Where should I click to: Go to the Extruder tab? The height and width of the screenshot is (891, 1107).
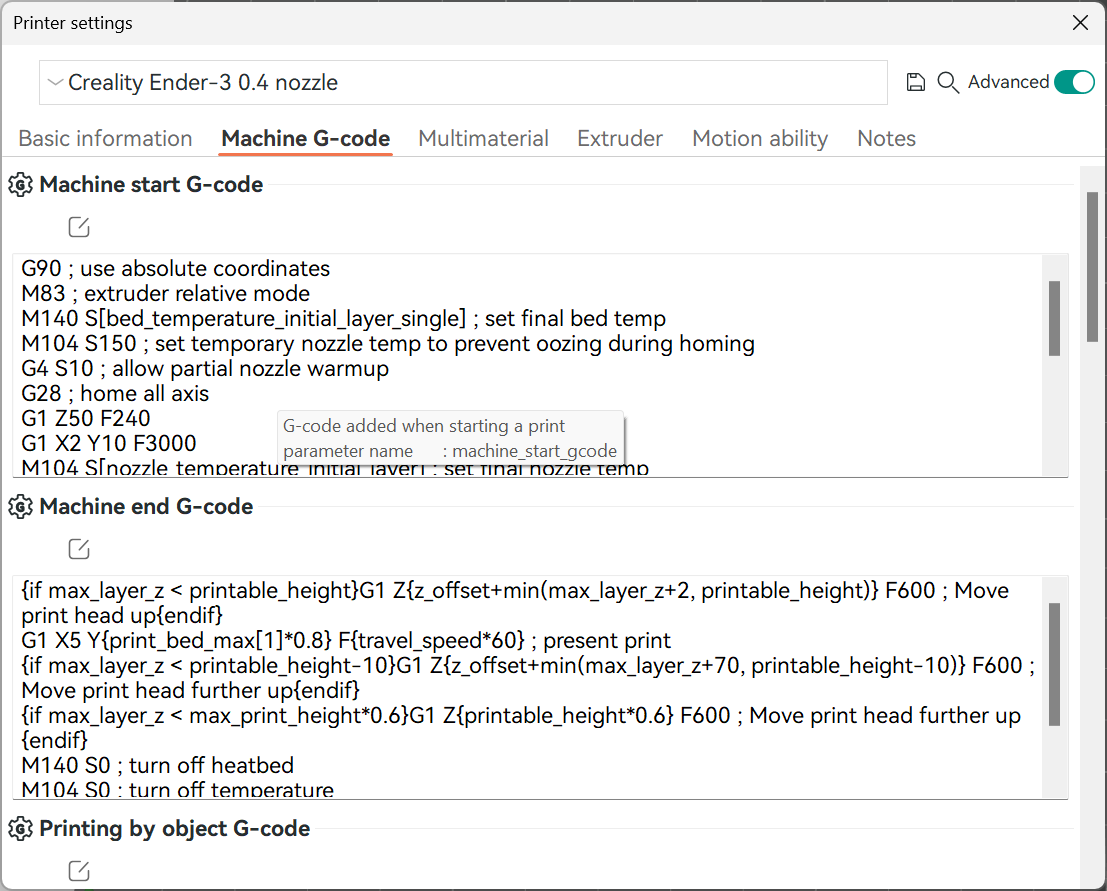point(620,138)
